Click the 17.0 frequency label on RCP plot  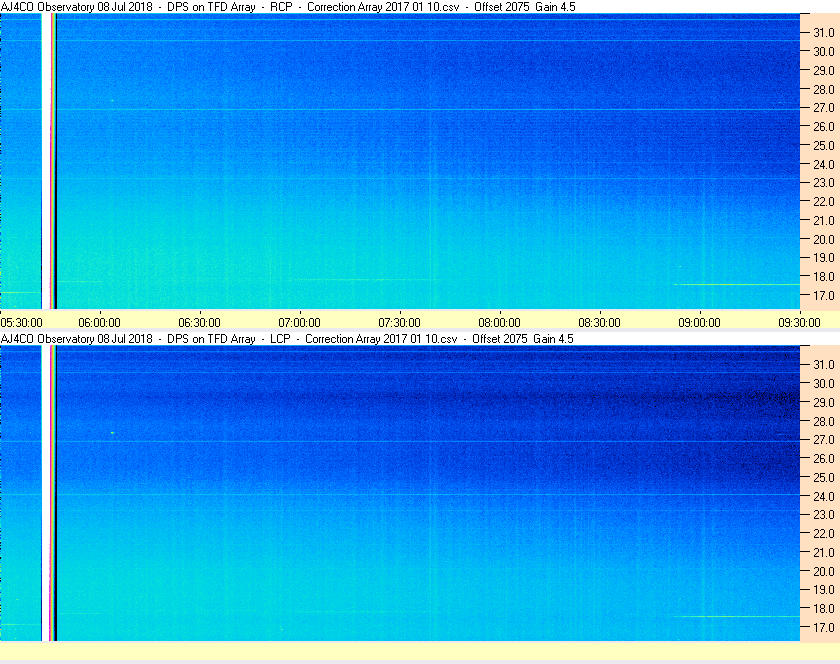(x=824, y=295)
